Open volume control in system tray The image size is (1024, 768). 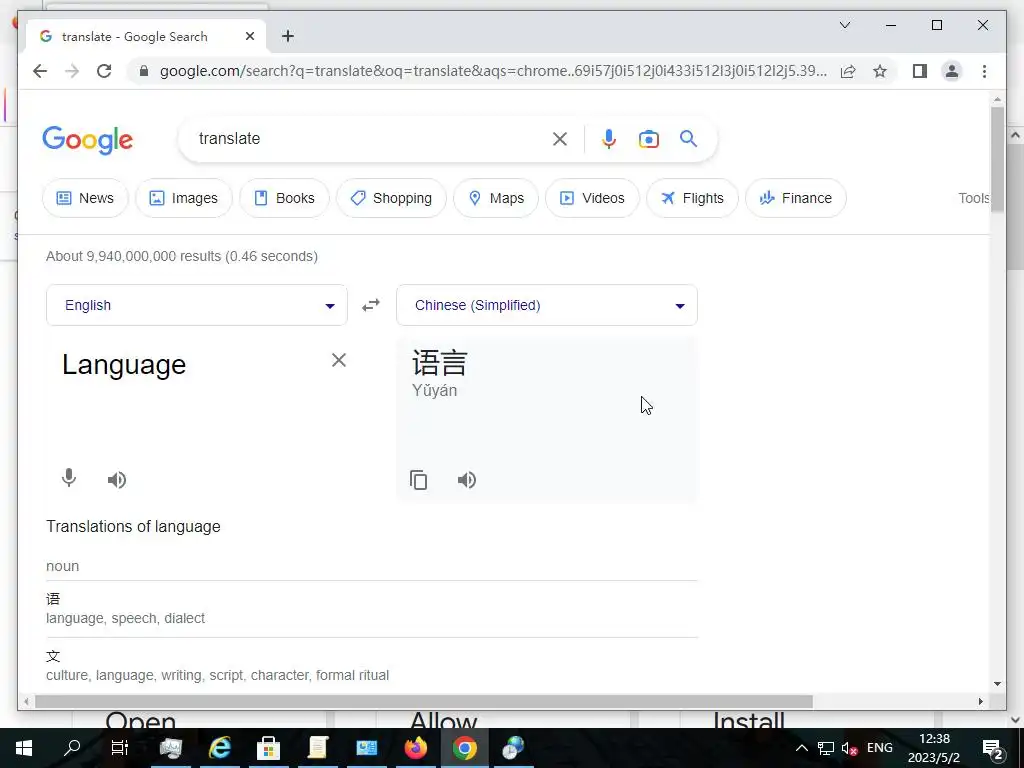(x=849, y=748)
